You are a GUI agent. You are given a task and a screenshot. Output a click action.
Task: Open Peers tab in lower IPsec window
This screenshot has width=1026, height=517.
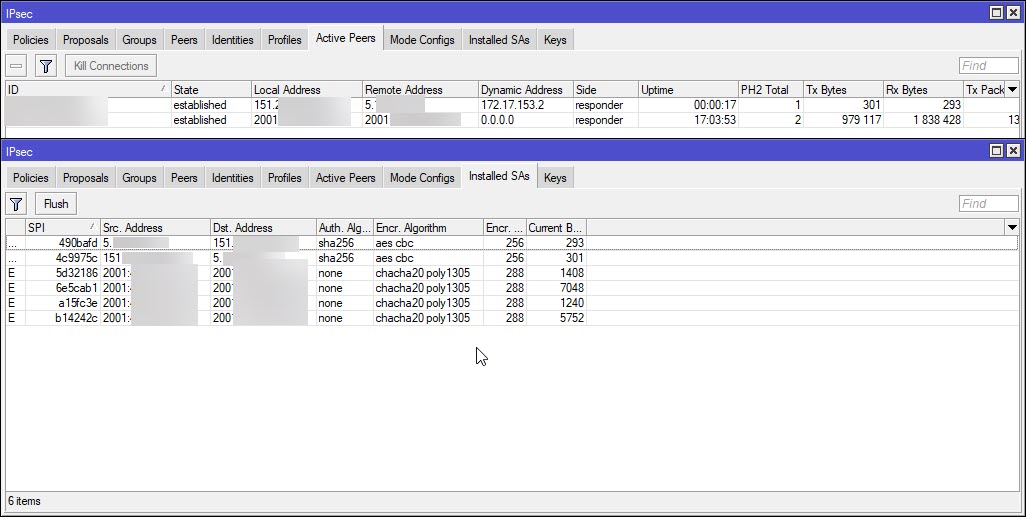click(184, 178)
